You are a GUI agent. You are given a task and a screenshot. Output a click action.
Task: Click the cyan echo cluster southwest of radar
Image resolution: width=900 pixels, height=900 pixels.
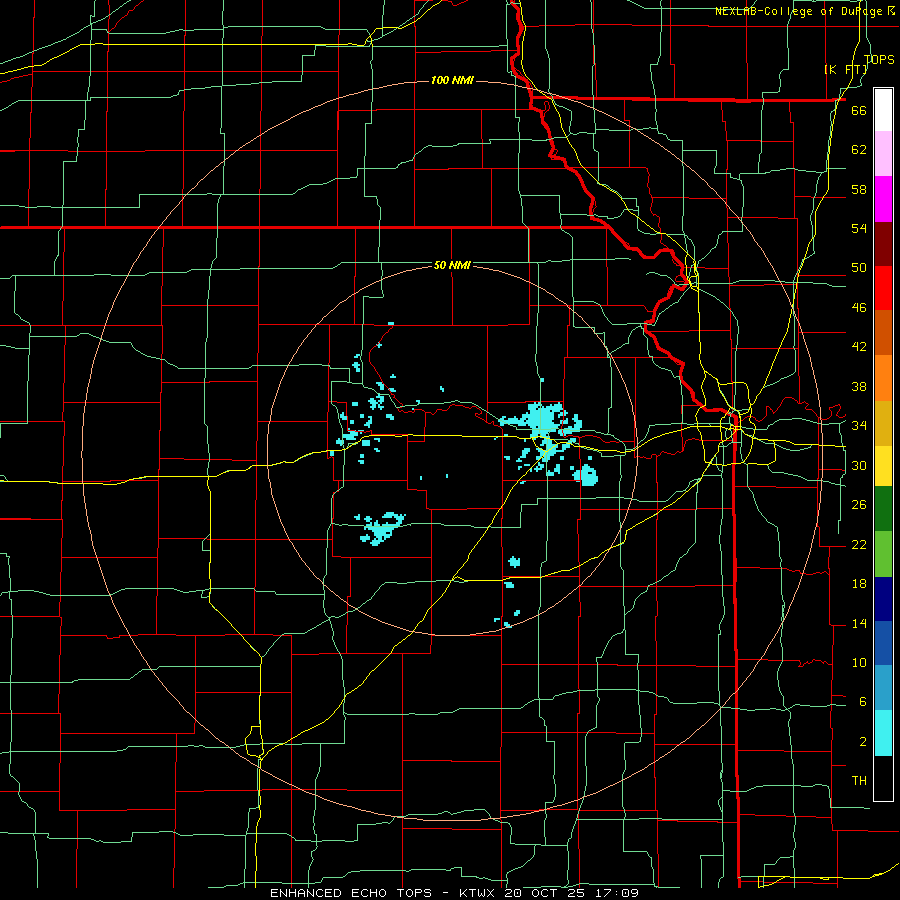381,527
